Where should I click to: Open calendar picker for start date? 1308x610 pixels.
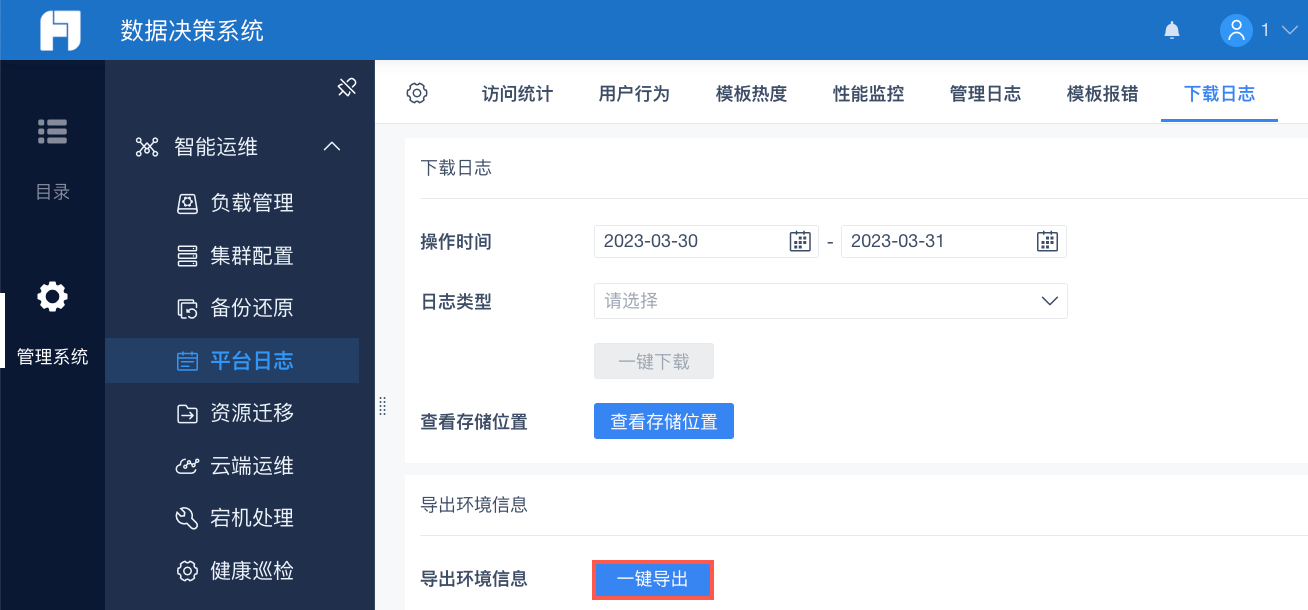click(x=799, y=241)
